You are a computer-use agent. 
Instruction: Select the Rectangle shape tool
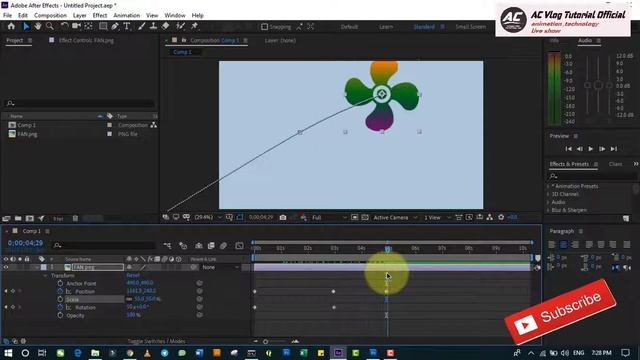103,26
